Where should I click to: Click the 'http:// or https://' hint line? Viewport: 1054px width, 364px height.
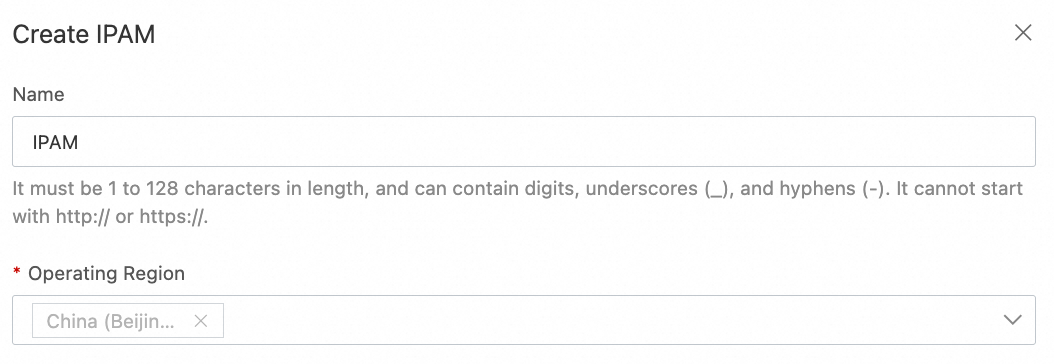(110, 218)
